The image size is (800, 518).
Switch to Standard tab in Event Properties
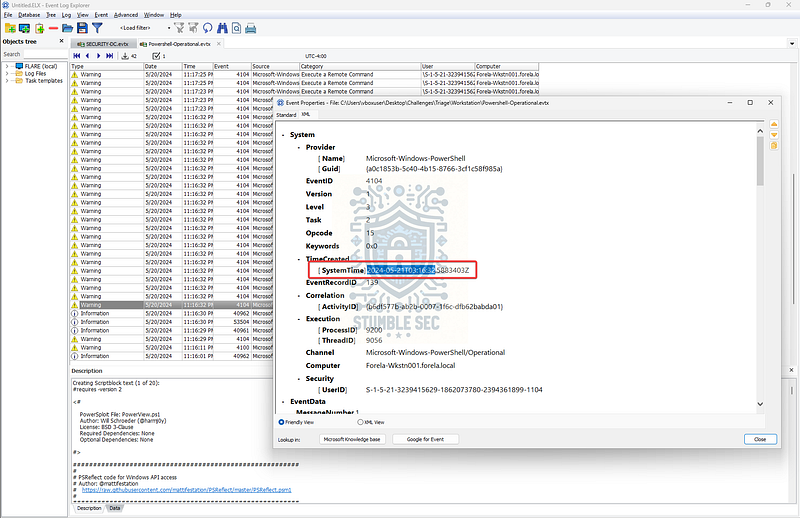pos(286,115)
